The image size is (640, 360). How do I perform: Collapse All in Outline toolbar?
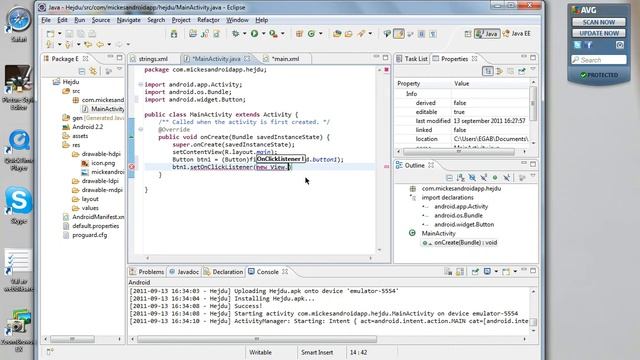[449, 178]
